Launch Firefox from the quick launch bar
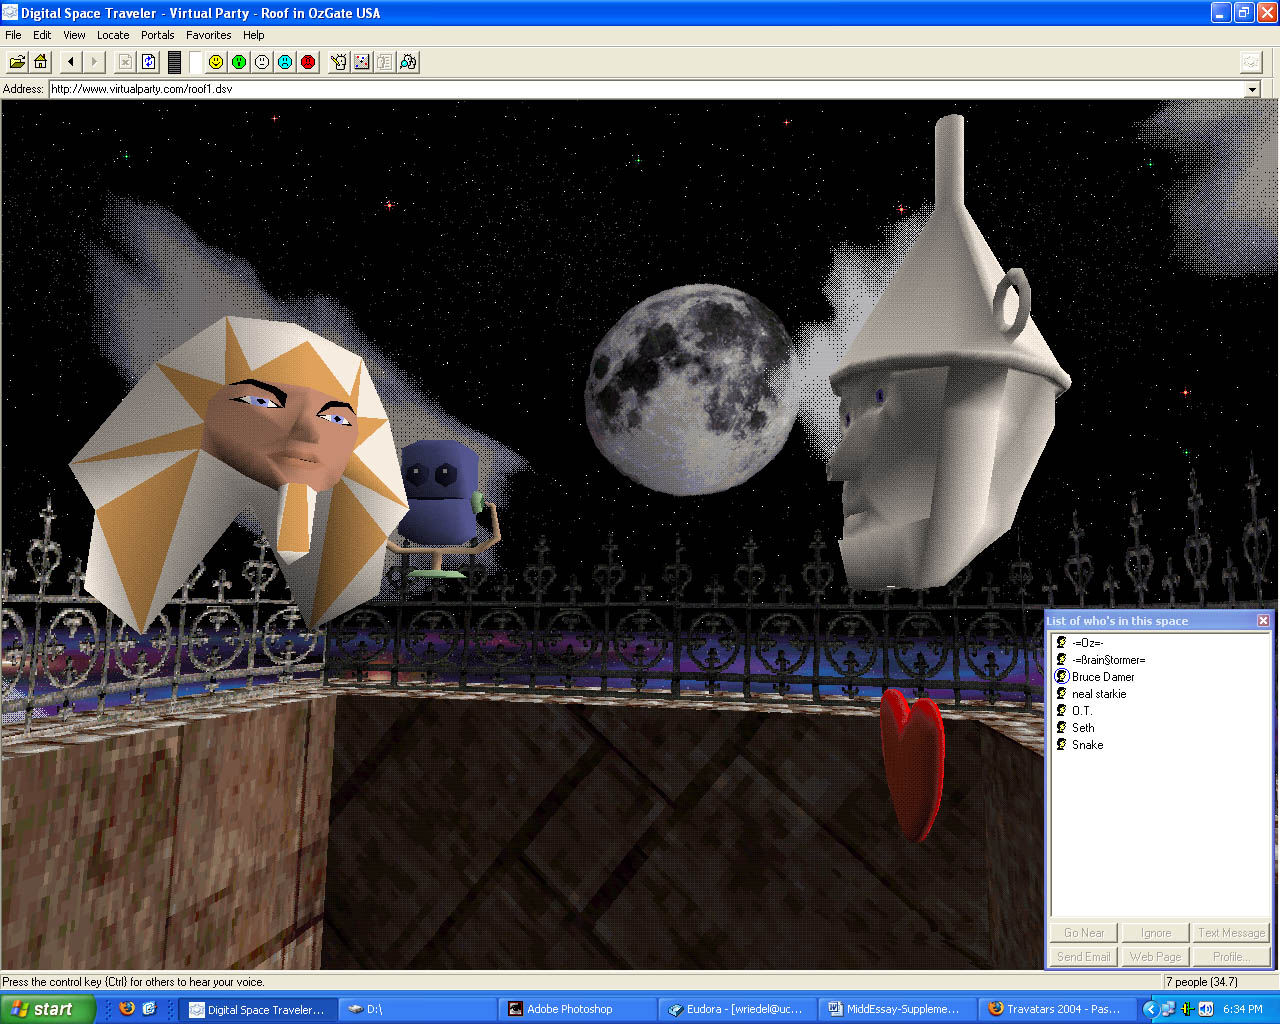Screen dimensions: 1280x1024 click(x=127, y=1009)
